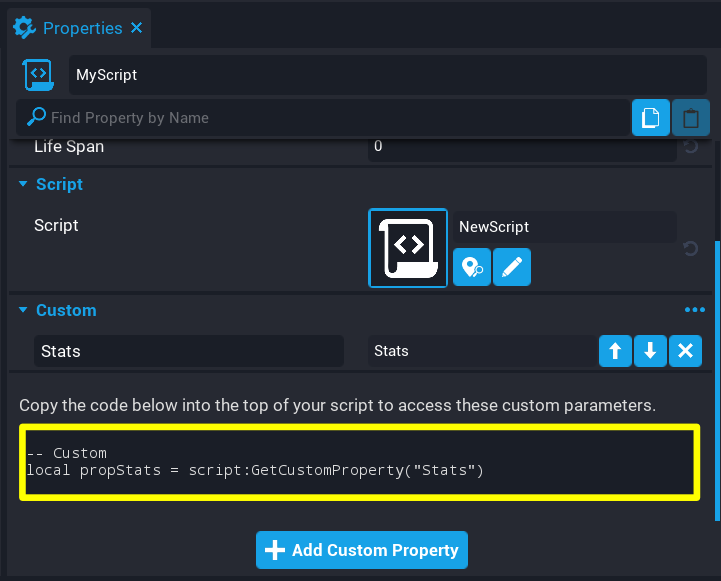Viewport: 721px width, 581px height.
Task: Click the MyScript name field
Action: [x=386, y=75]
